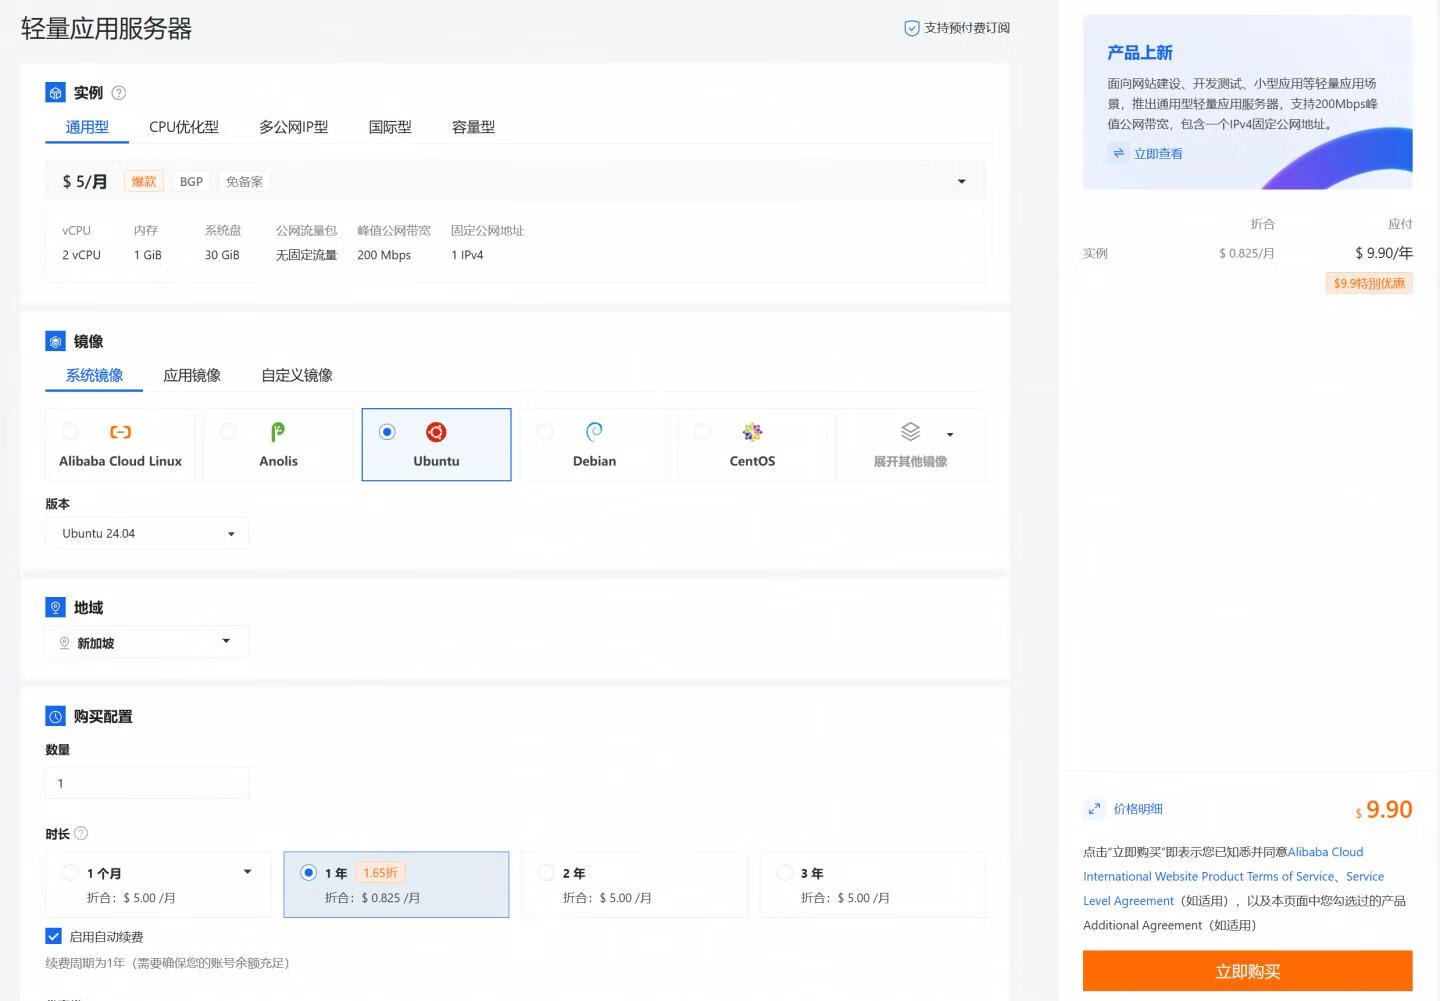Click the Alibaba Cloud Linux logo icon
The image size is (1440, 1001).
(x=120, y=432)
